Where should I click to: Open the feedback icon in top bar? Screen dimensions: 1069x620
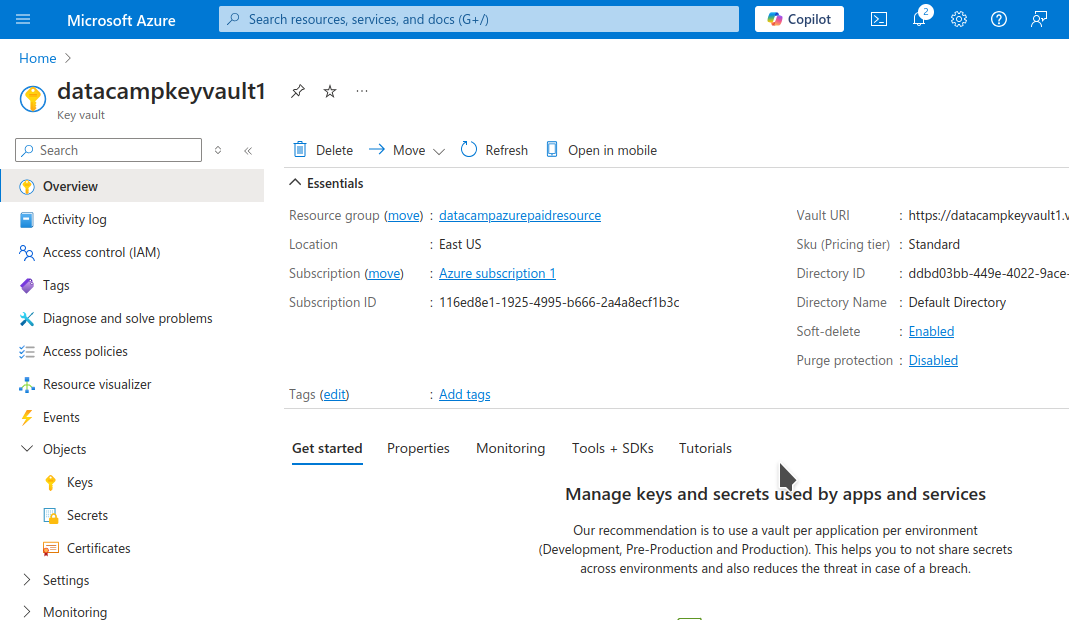(x=1038, y=19)
